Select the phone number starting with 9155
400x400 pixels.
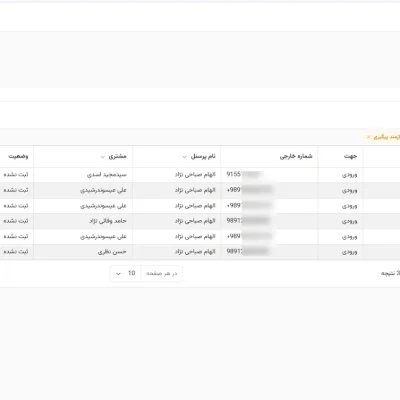tap(245, 174)
